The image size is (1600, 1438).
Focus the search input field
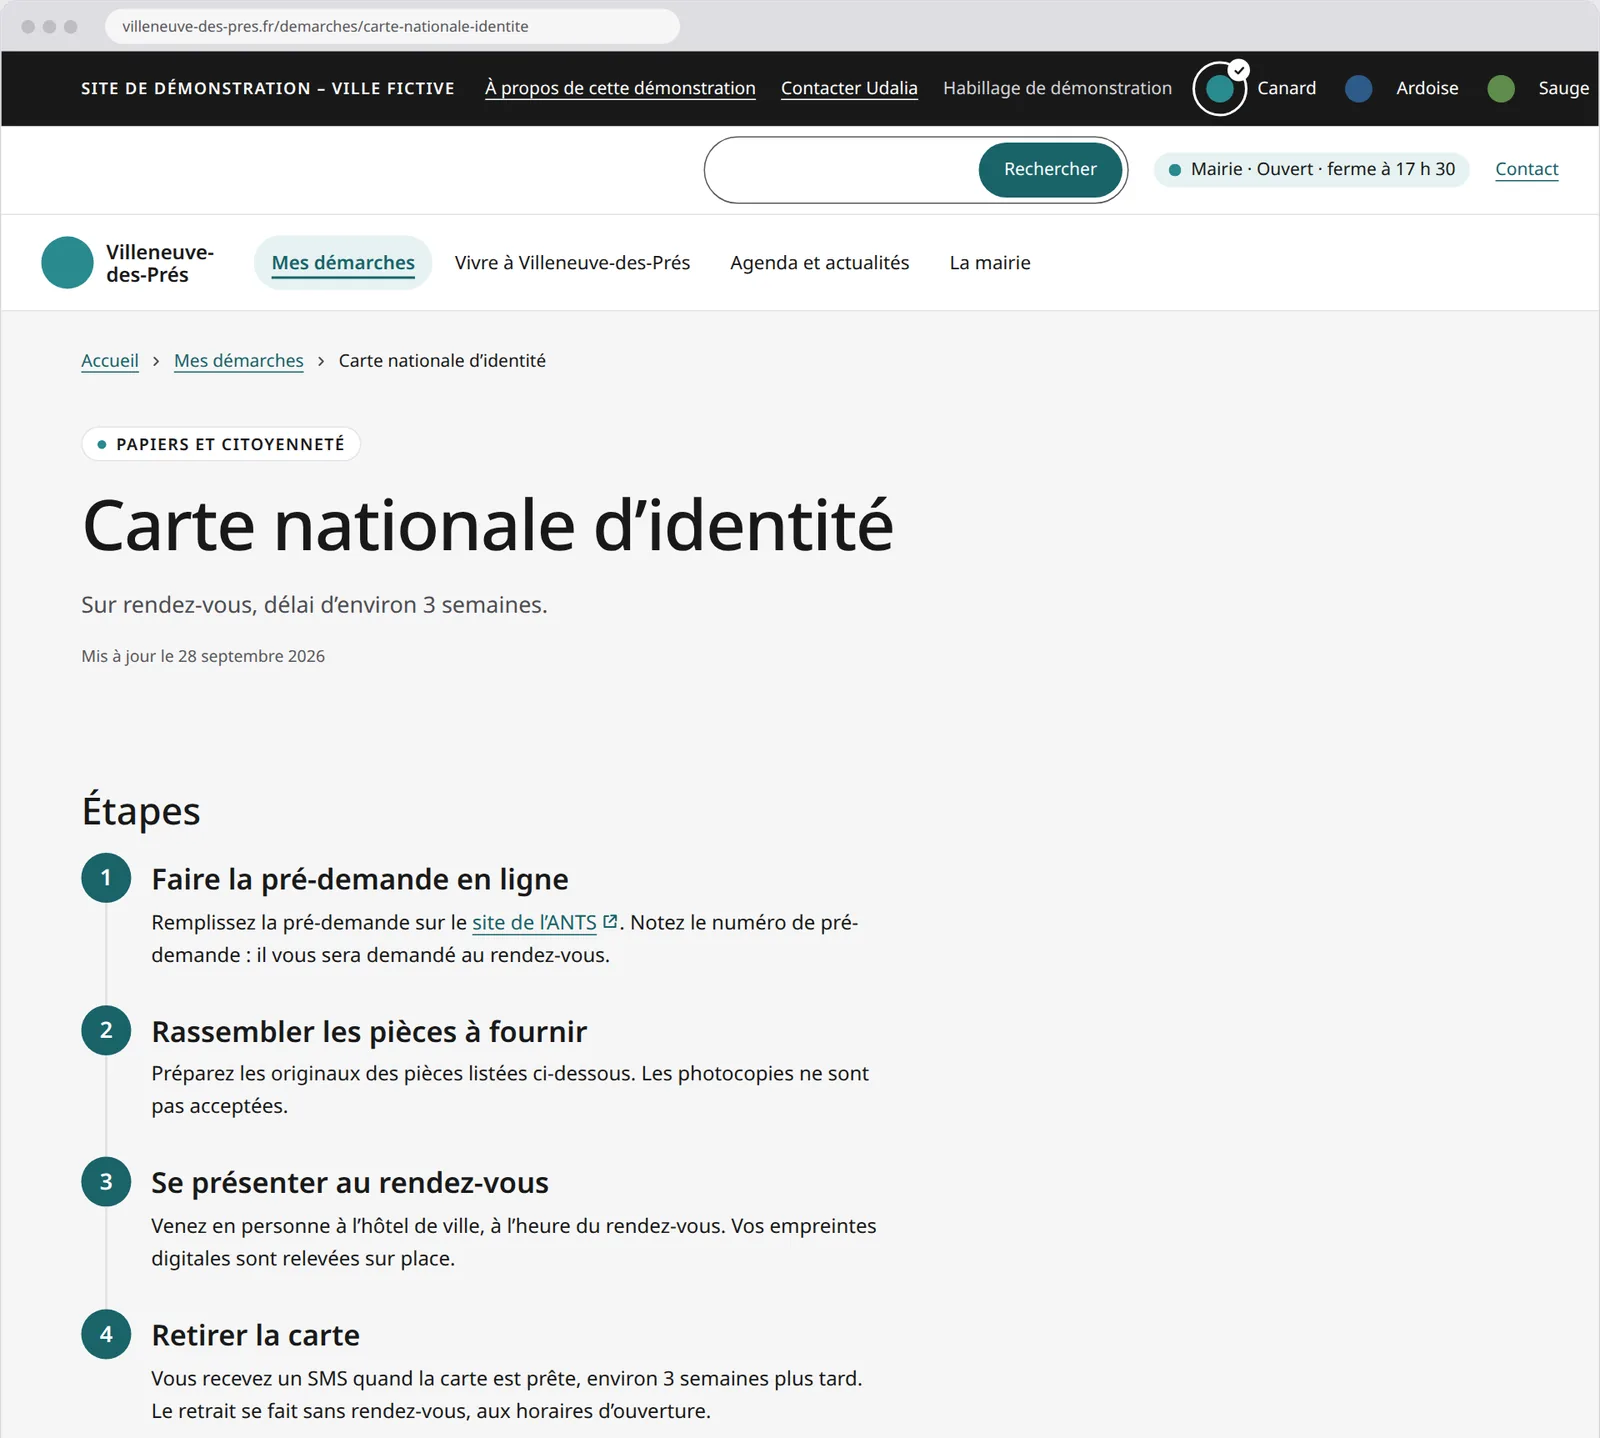[x=842, y=169]
